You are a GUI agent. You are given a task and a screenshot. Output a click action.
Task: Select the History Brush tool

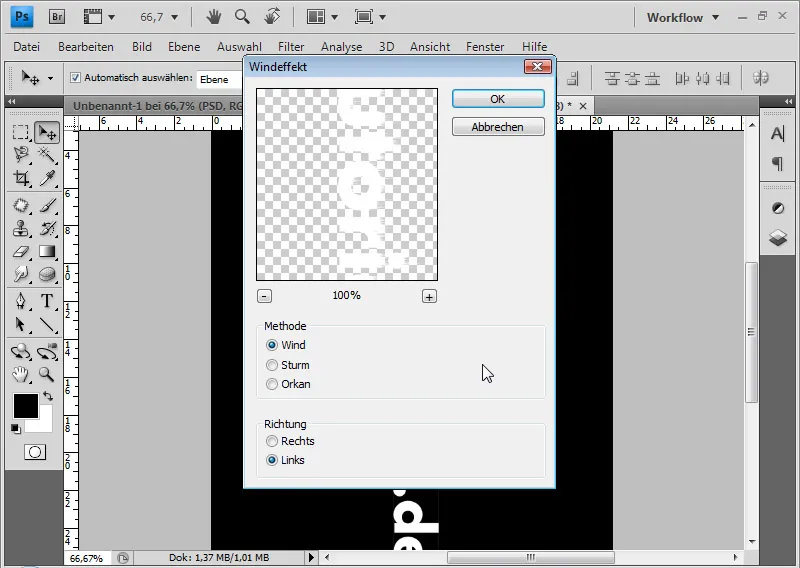pyautogui.click(x=47, y=228)
